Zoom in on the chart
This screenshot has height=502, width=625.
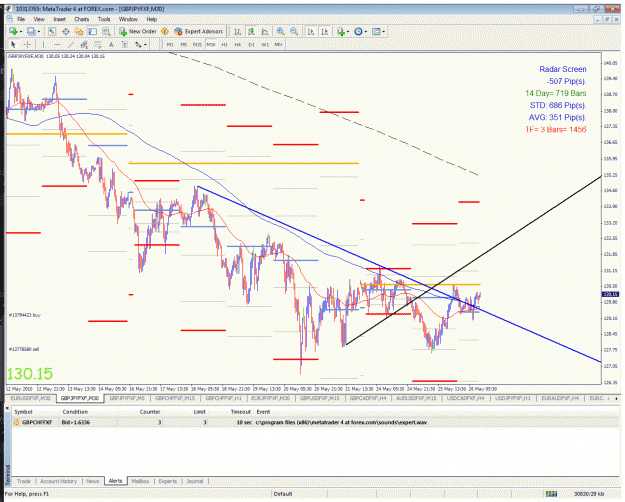tap(281, 31)
